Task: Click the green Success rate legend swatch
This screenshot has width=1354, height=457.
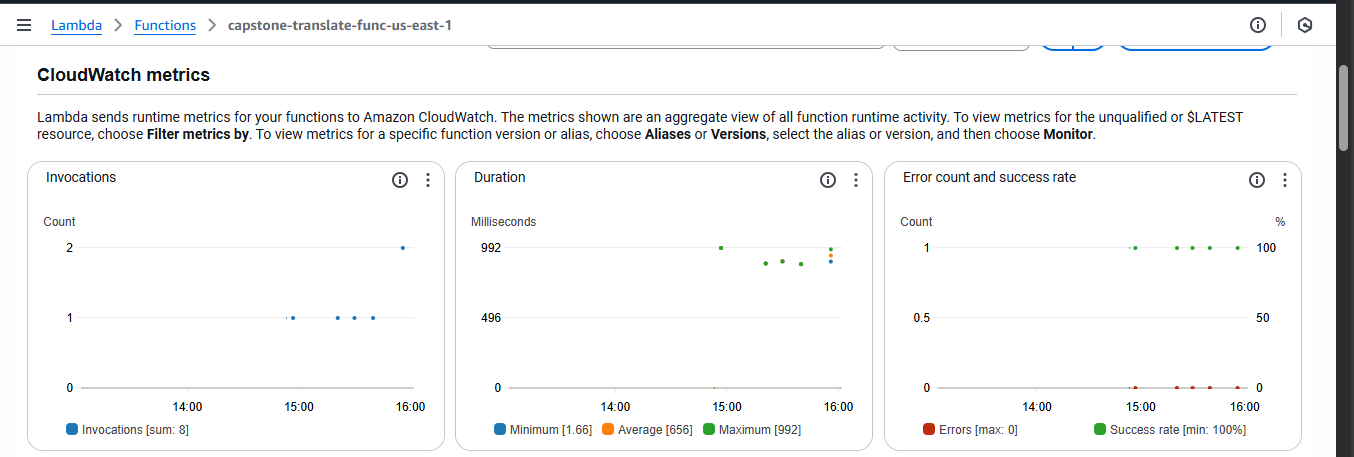Action: coord(1100,430)
